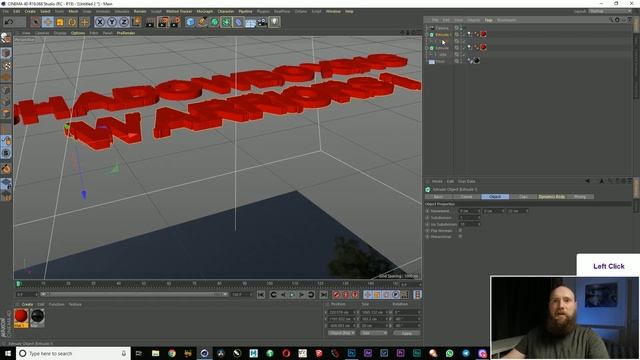This screenshot has height=360, width=640.
Task: Switch to the Dynamics Body tab
Action: pyautogui.click(x=551, y=197)
